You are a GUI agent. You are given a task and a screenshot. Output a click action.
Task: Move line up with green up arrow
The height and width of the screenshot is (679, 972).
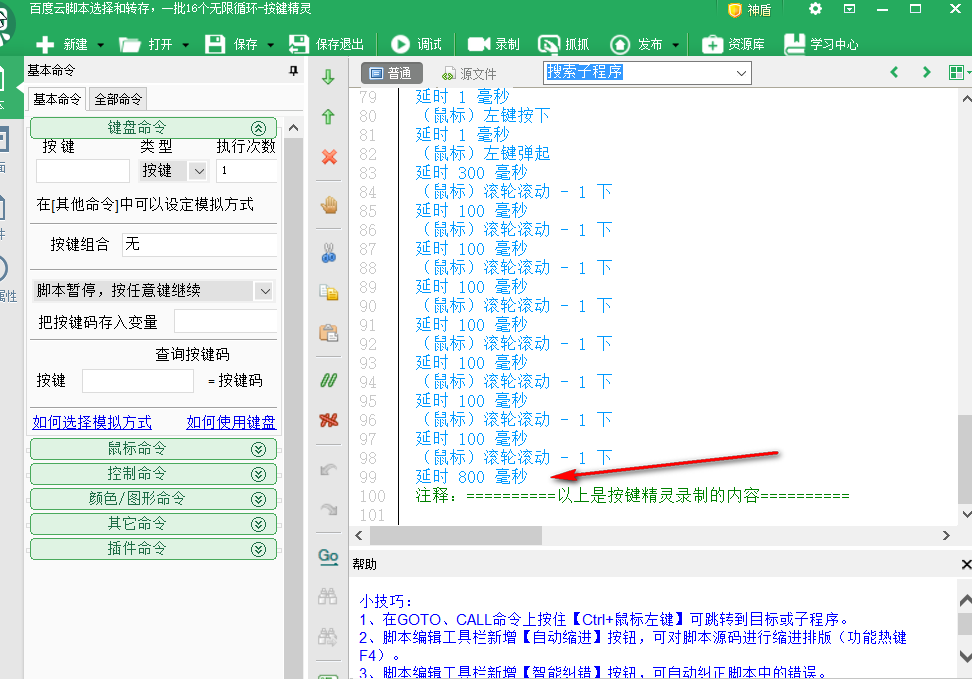pos(329,117)
